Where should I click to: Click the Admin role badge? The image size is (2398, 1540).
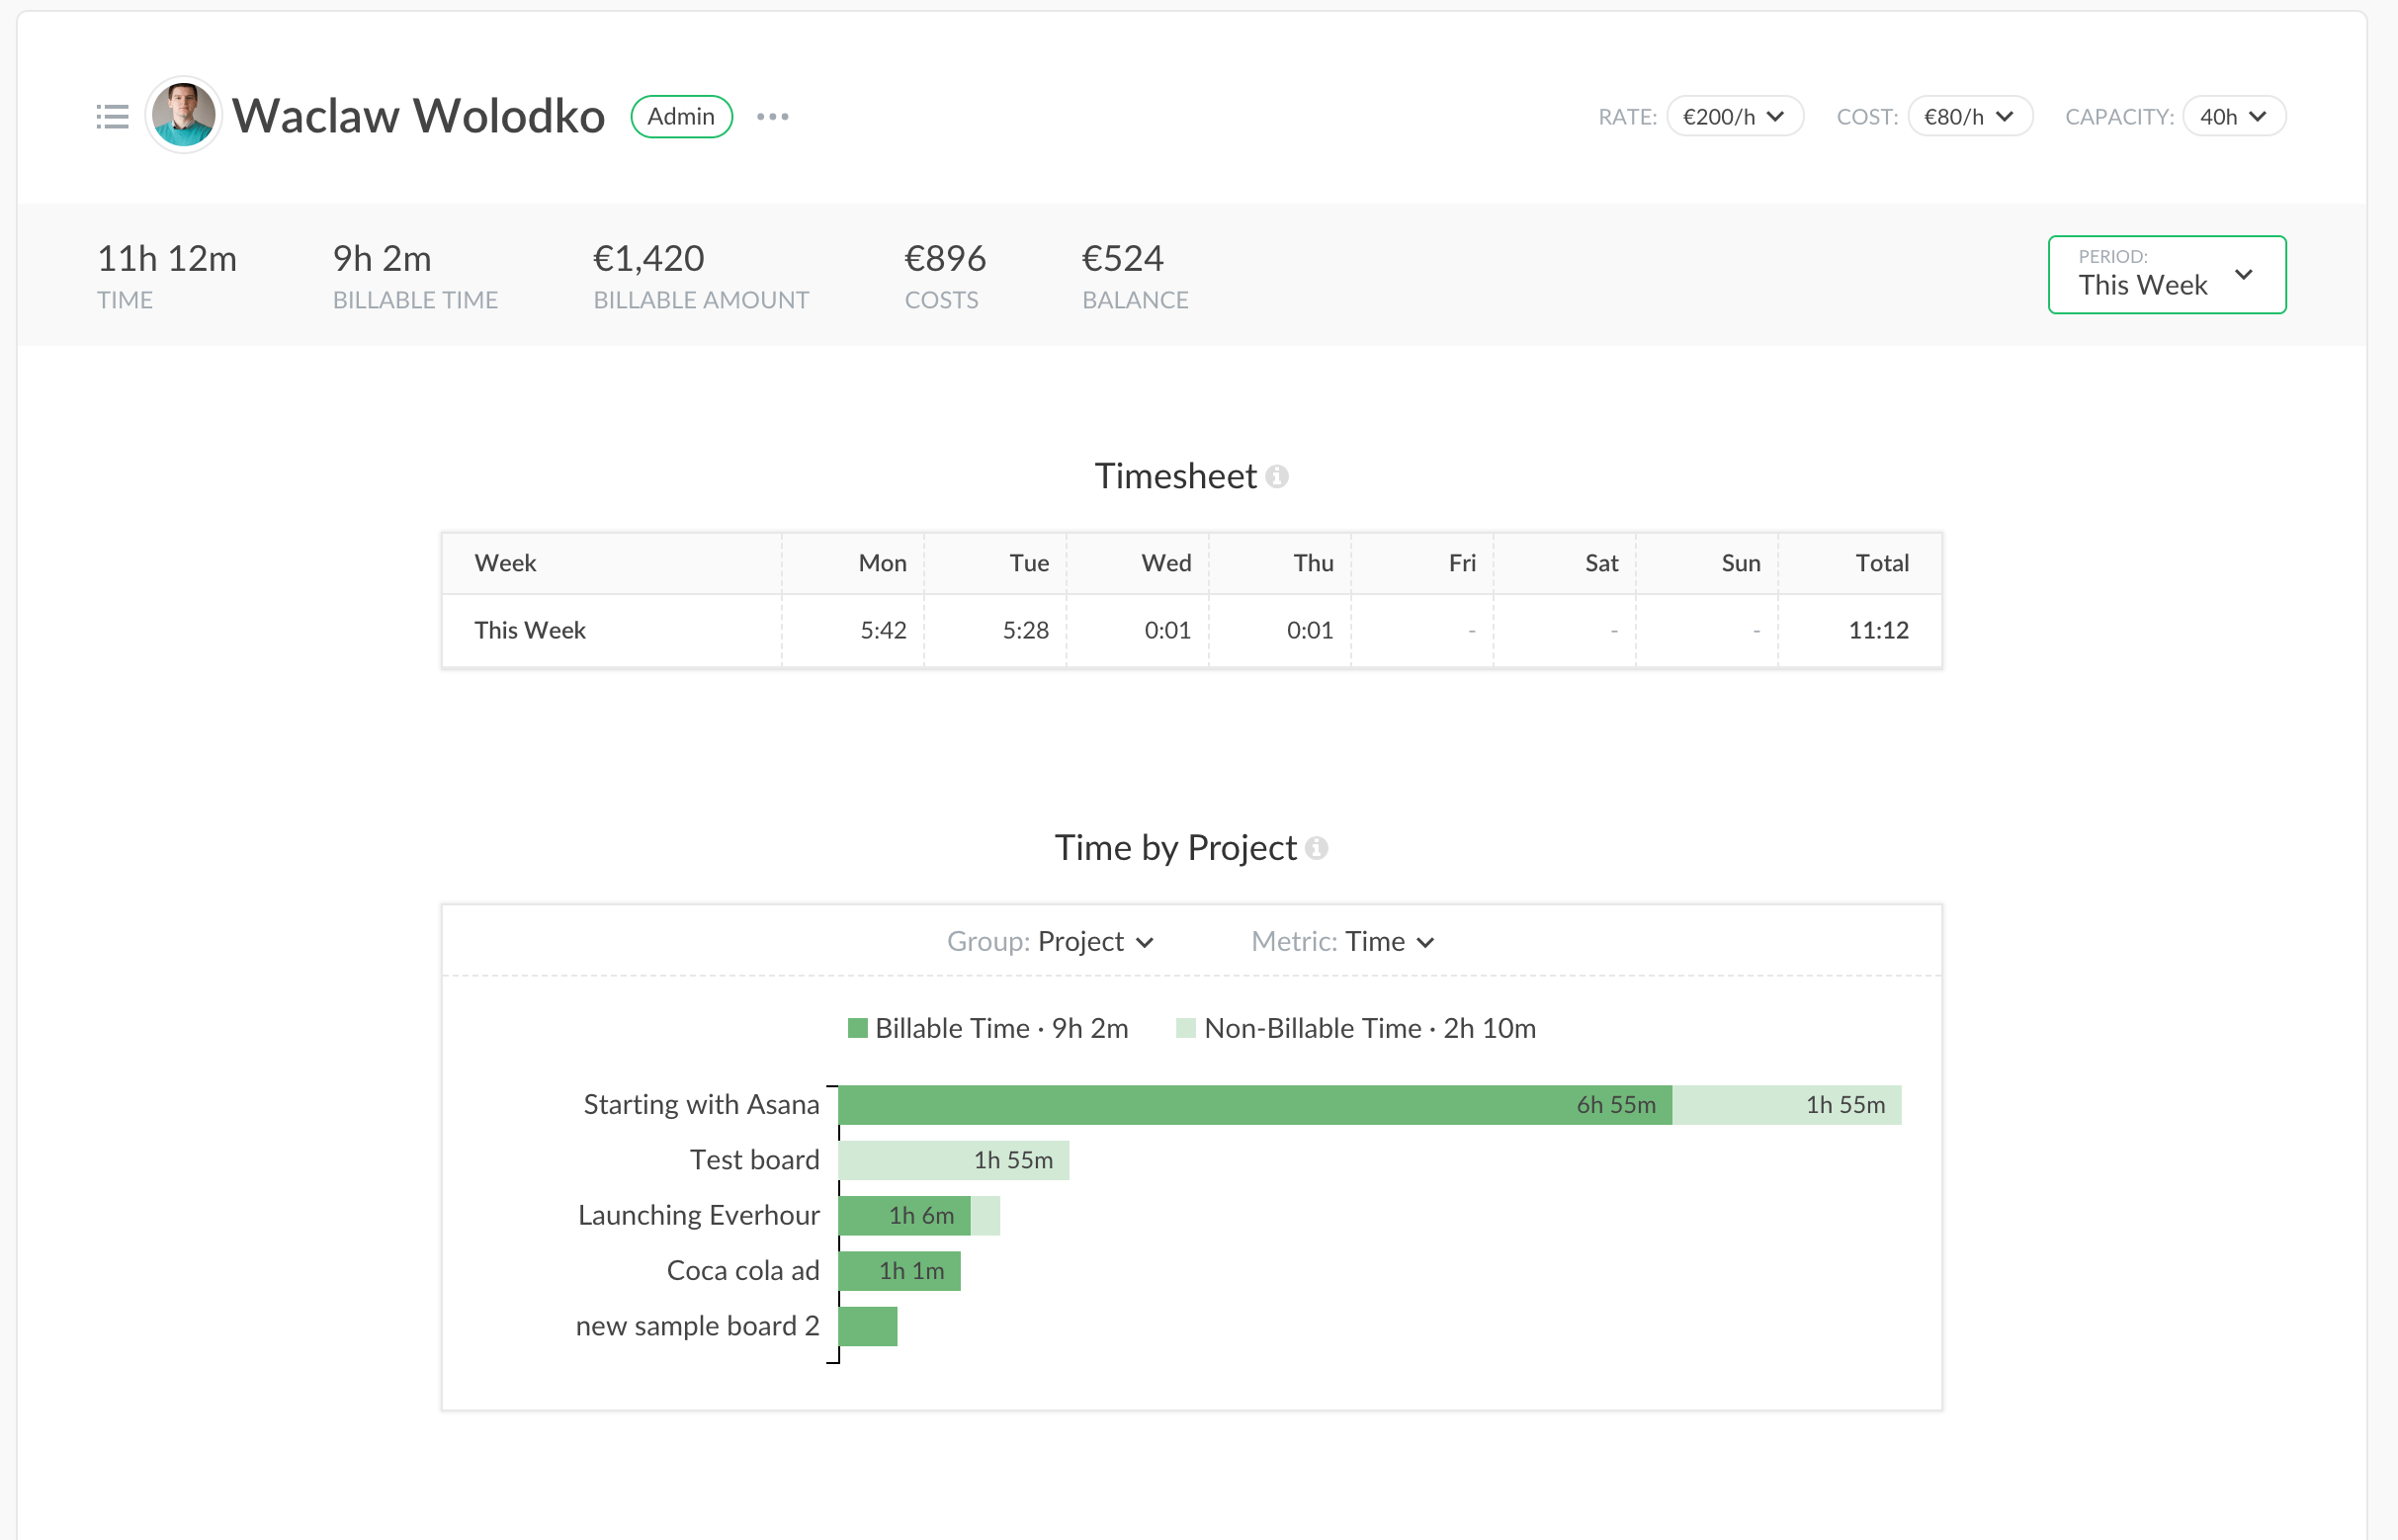pyautogui.click(x=681, y=116)
